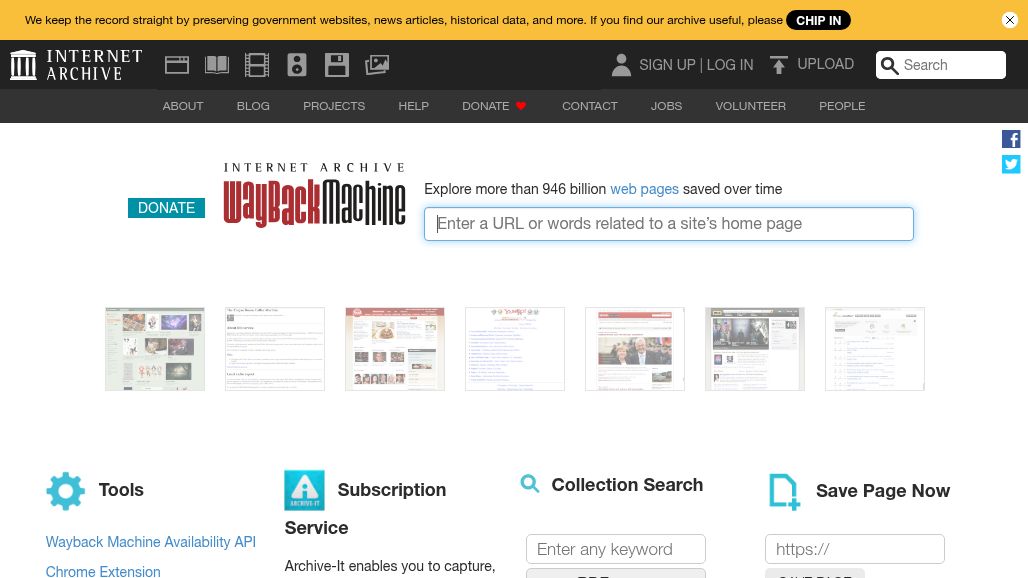Open the DONATE menu item with heart
The height and width of the screenshot is (578, 1028).
coord(494,106)
